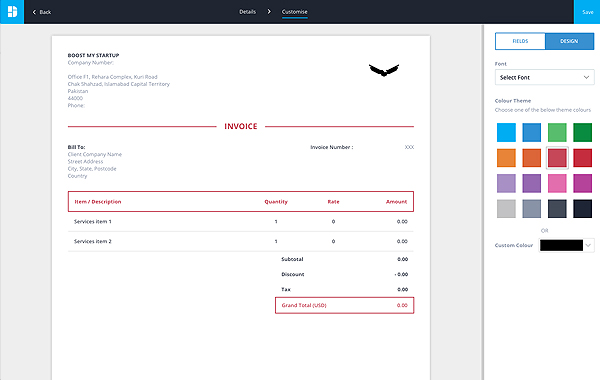Screen dimensions: 600x380
Task: Choose the lavender theme colour
Action: [506, 183]
